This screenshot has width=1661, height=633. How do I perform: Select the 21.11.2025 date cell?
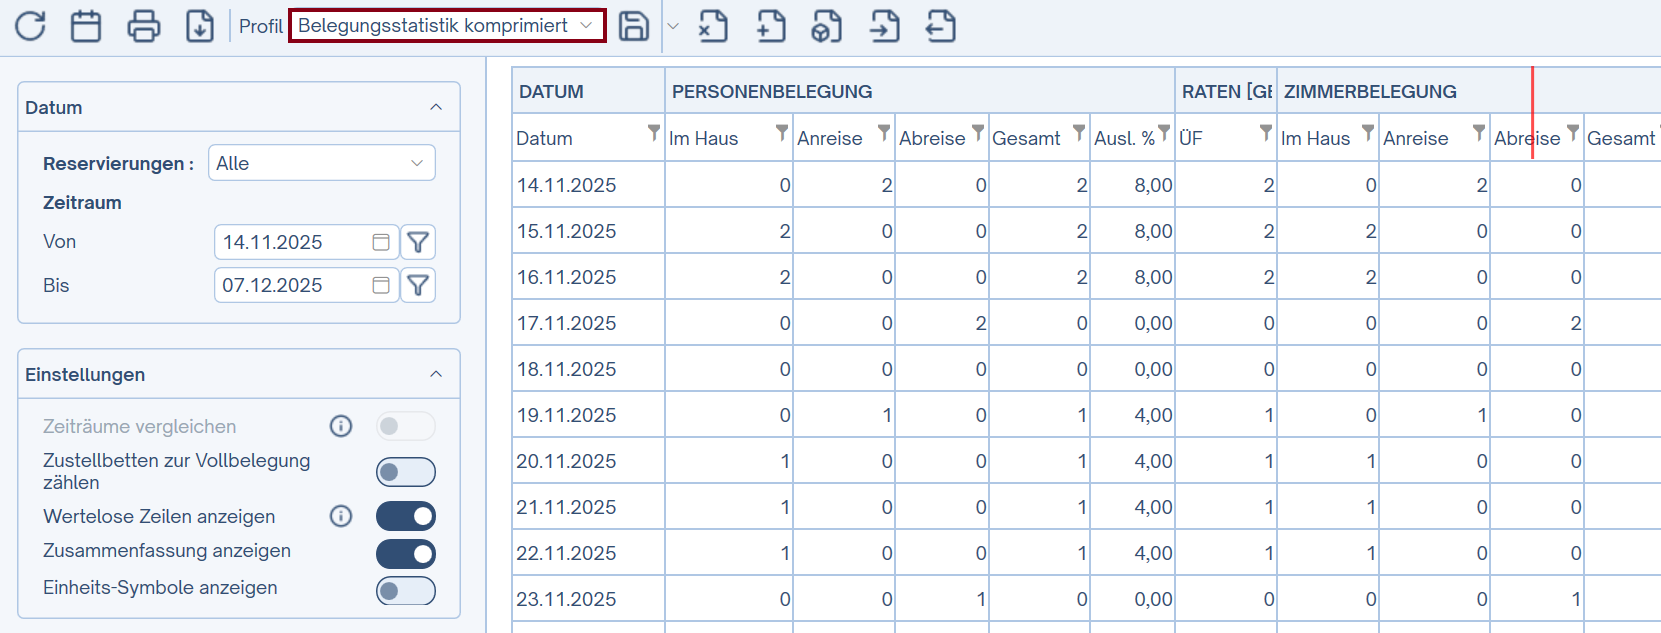coord(588,507)
